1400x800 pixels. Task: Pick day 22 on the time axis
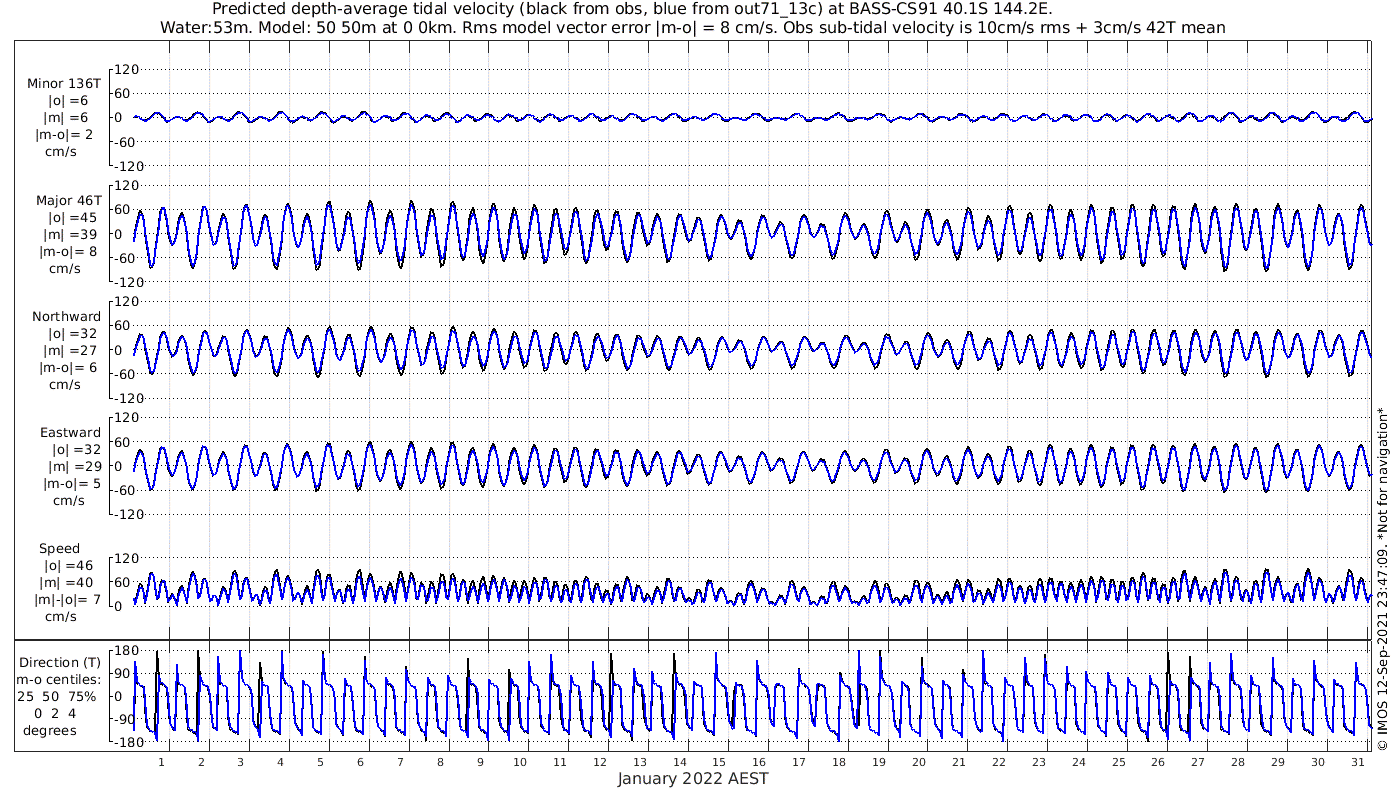tap(998, 762)
